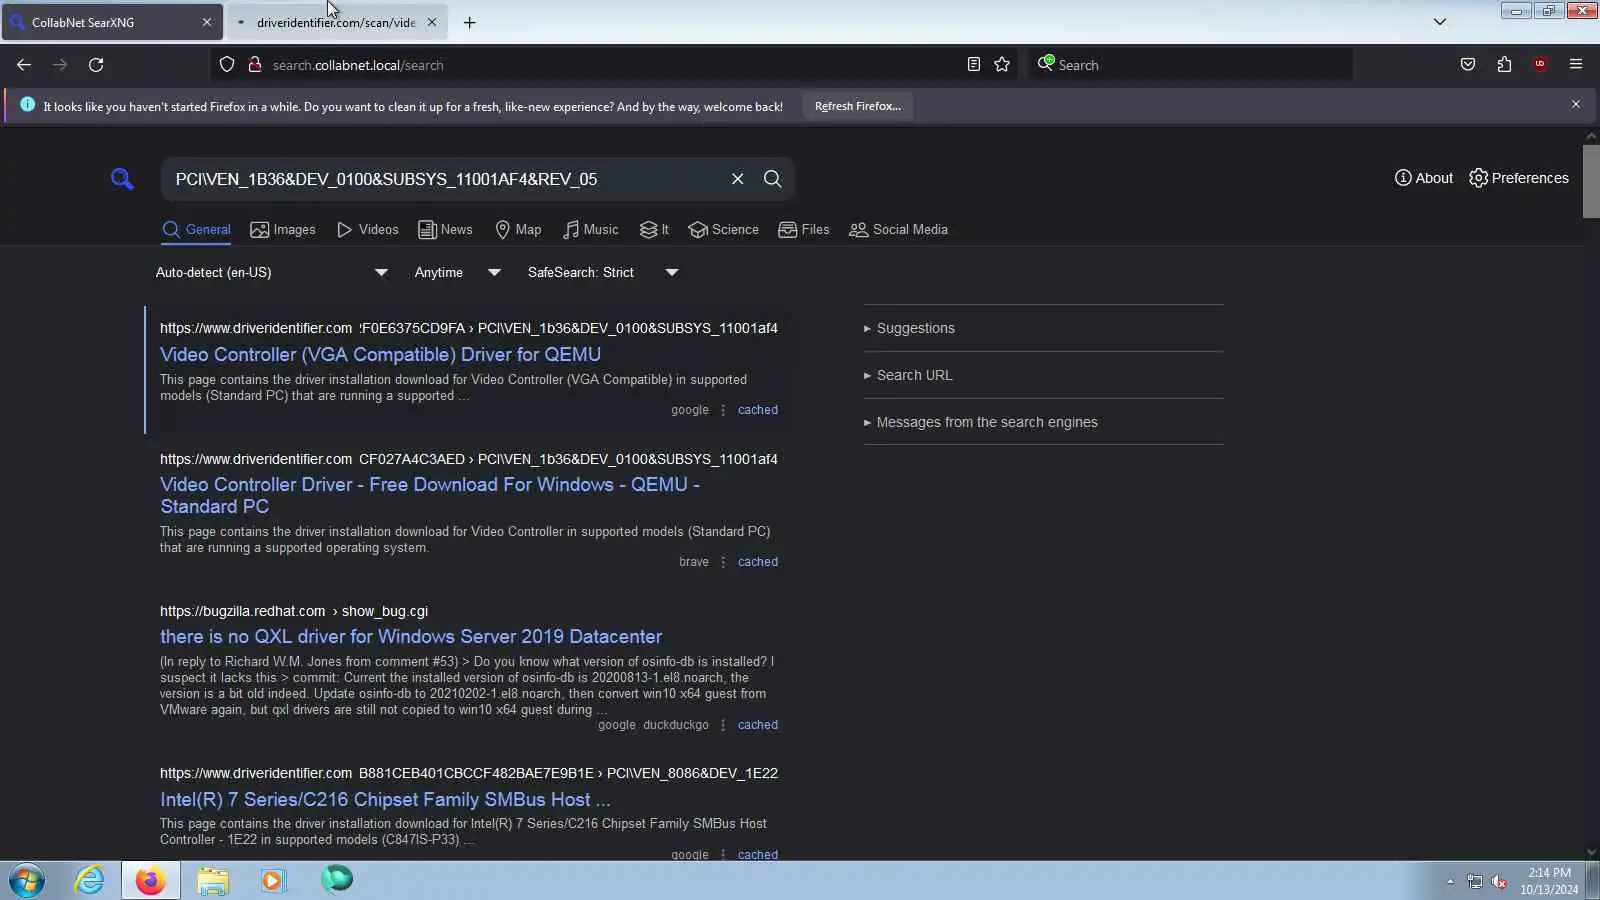Open Video Controller (VGA Compatible) Driver result
The height and width of the screenshot is (900, 1600).
(380, 354)
